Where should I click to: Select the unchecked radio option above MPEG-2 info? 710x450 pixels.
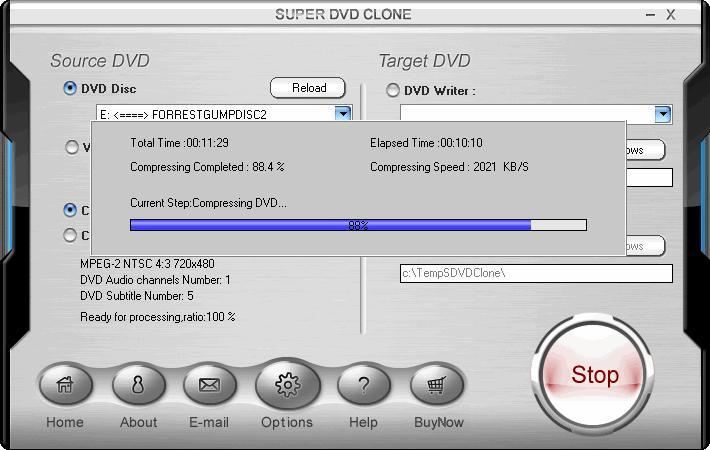pyautogui.click(x=70, y=235)
